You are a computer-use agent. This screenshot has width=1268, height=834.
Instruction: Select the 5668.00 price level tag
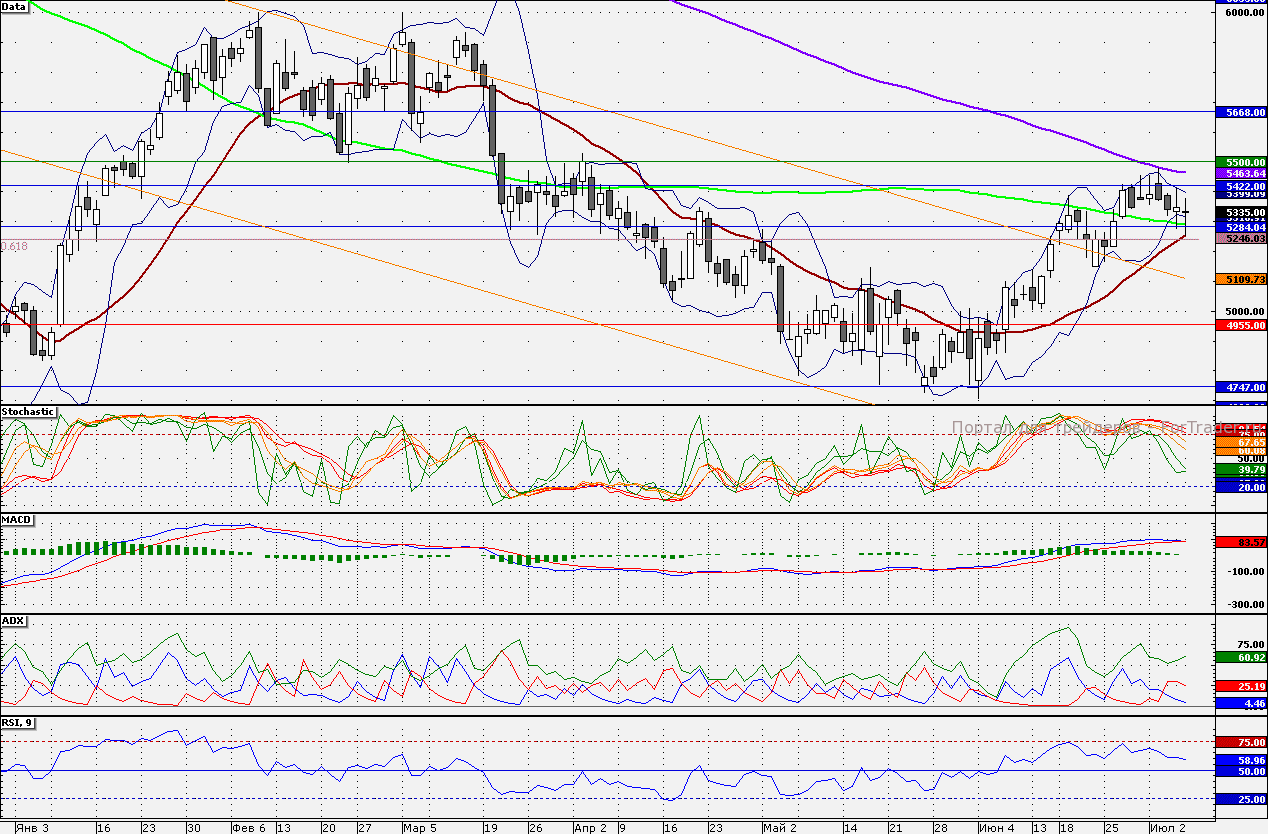1241,113
